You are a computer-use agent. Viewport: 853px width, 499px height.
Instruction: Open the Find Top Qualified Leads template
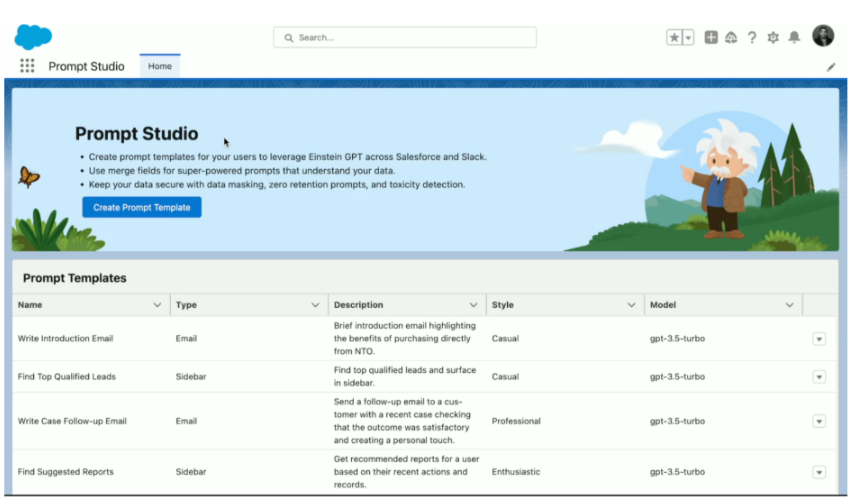(x=66, y=377)
